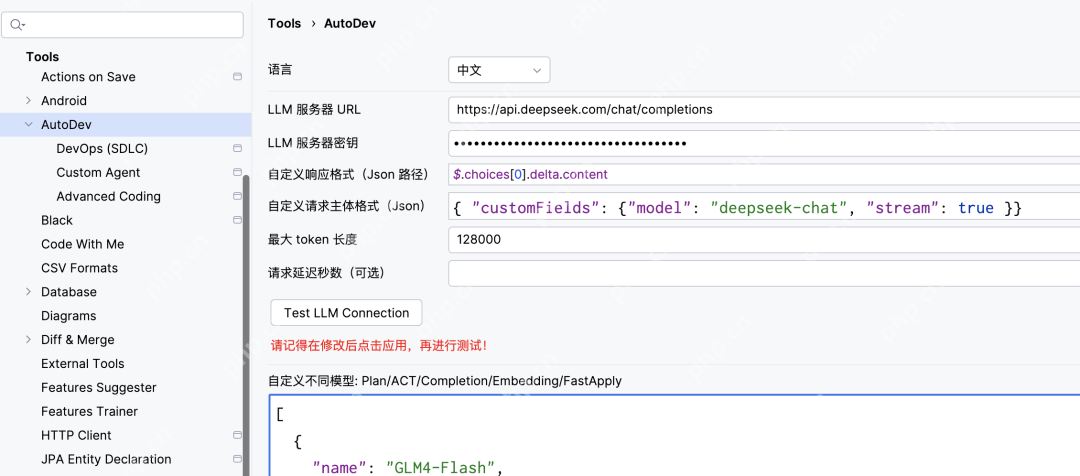The image size is (1080, 476).
Task: Click the 语言 label
Action: [280, 70]
